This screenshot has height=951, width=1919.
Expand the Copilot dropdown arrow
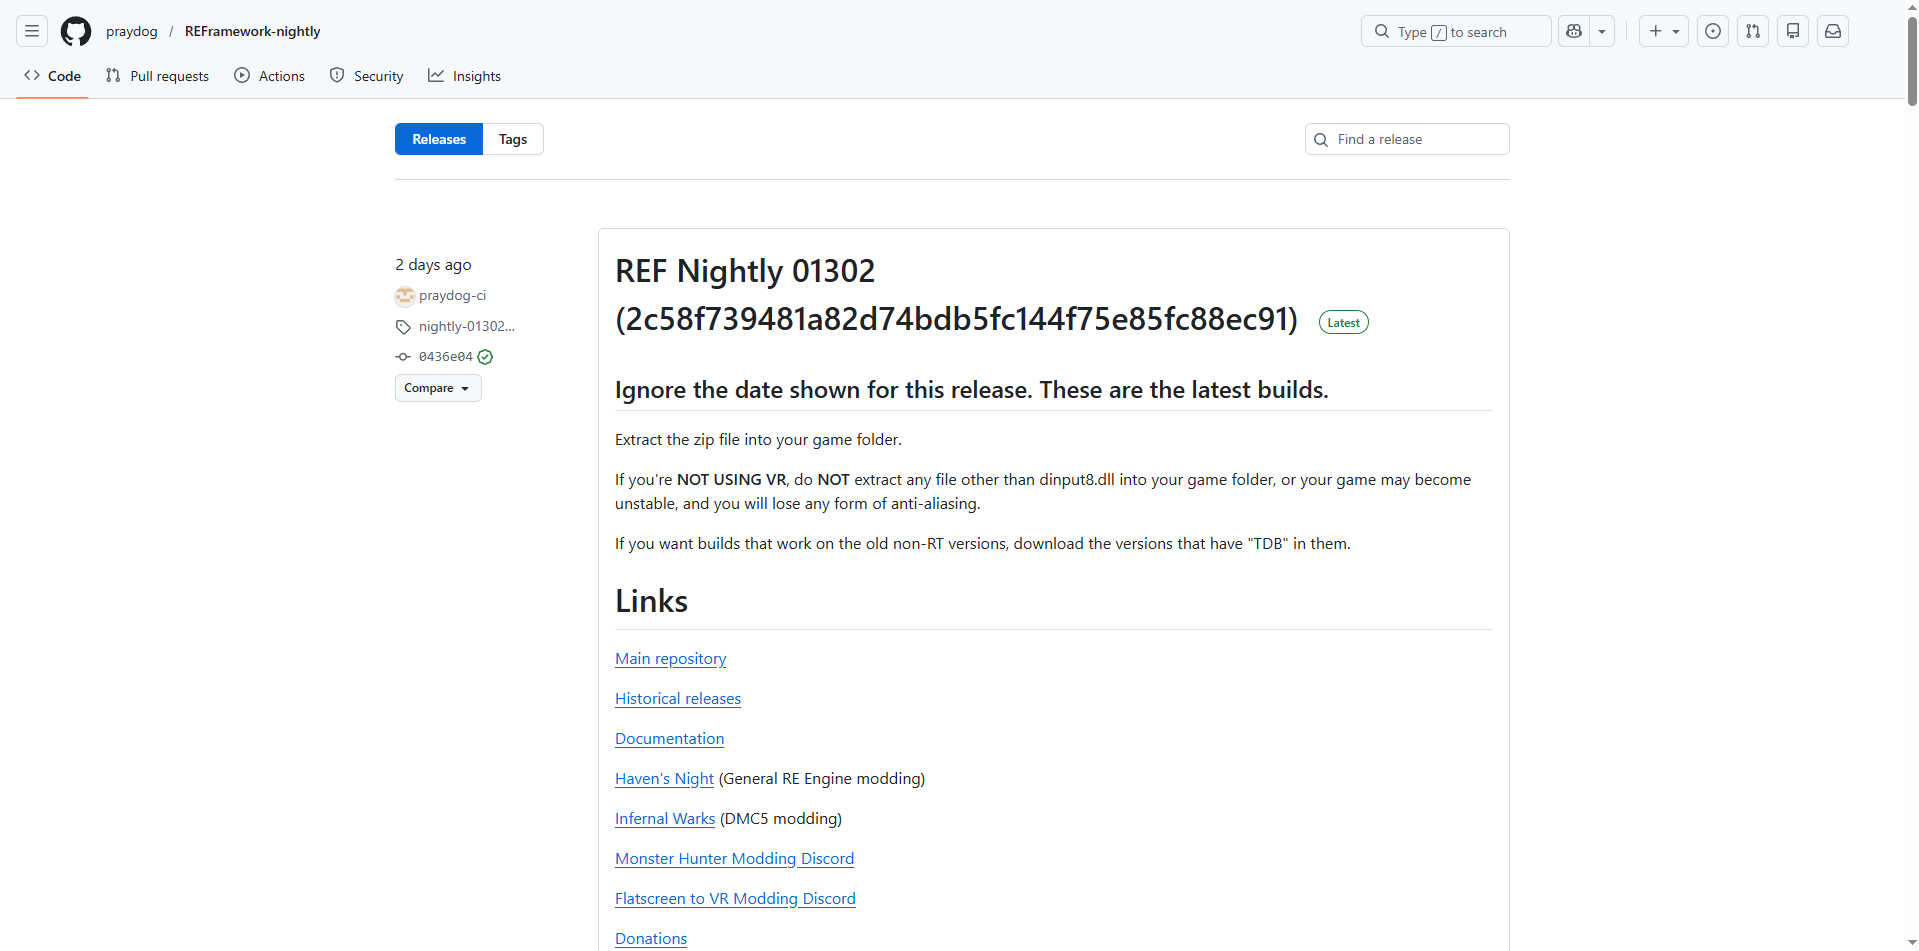point(1602,32)
